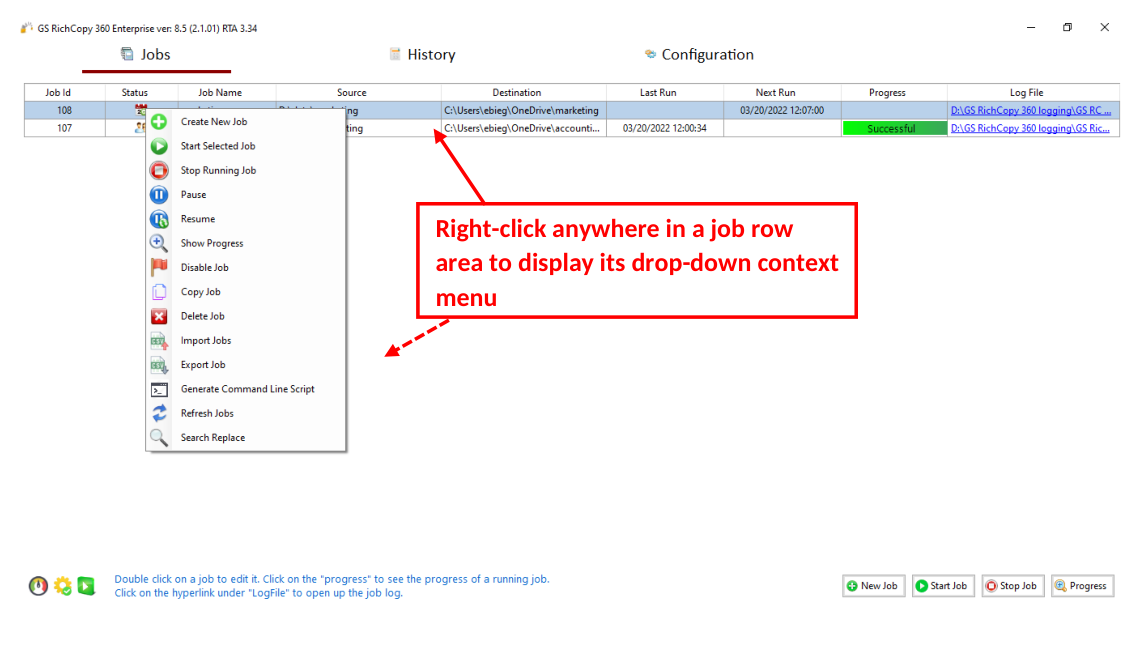The height and width of the screenshot is (660, 1144).
Task: Click the Start Job button
Action: click(x=943, y=586)
